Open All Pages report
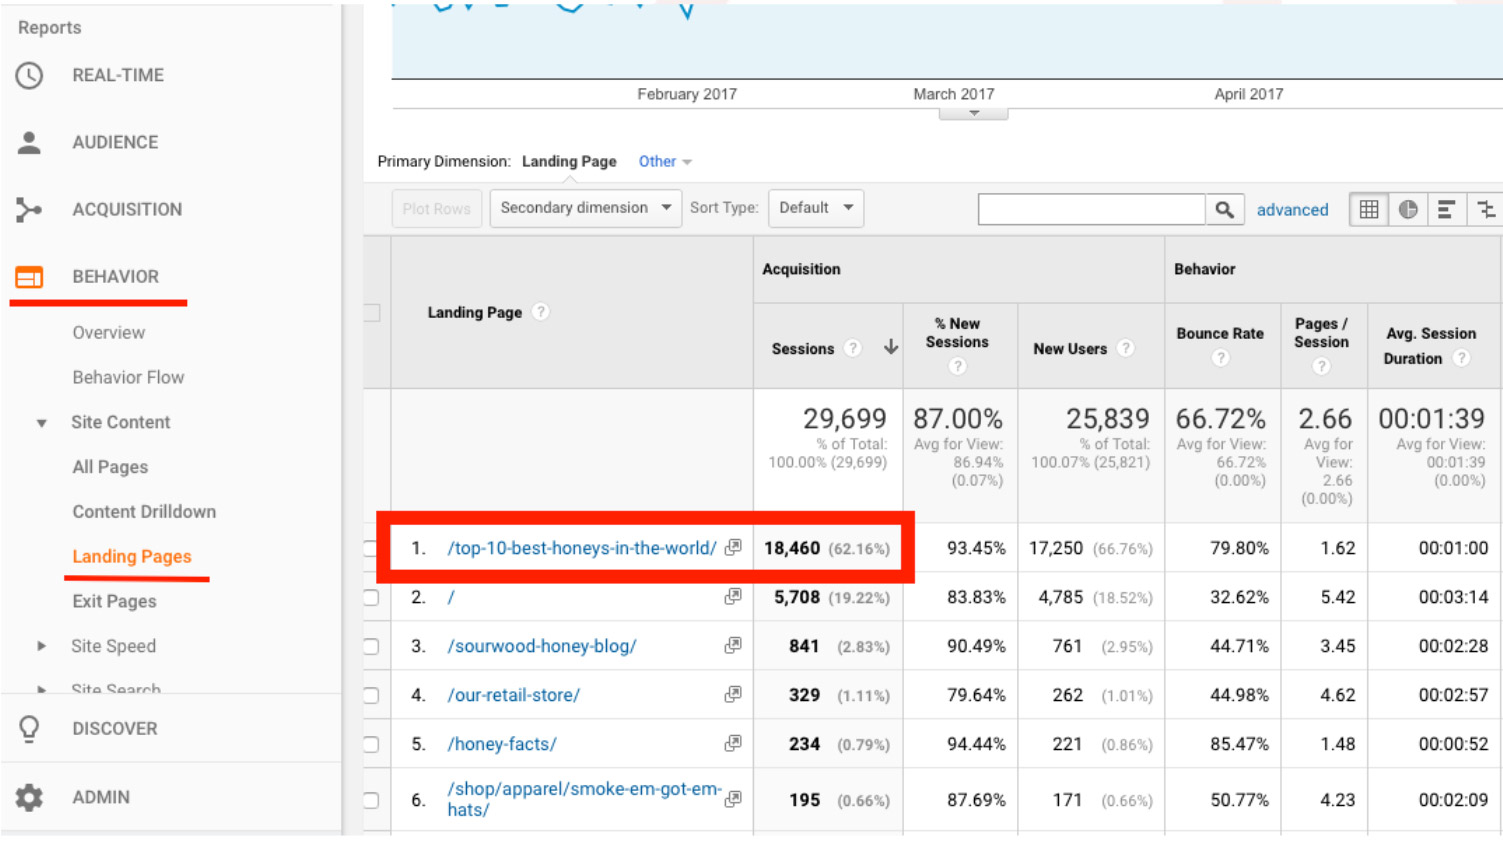This screenshot has width=1503, height=843. (x=110, y=467)
